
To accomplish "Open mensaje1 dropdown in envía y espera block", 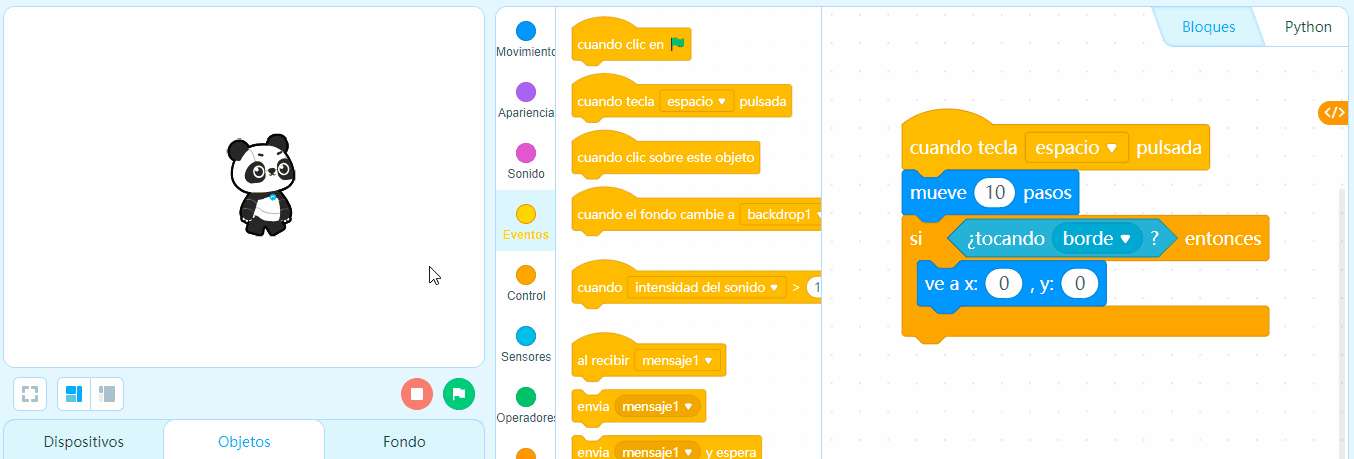I will (657, 452).
